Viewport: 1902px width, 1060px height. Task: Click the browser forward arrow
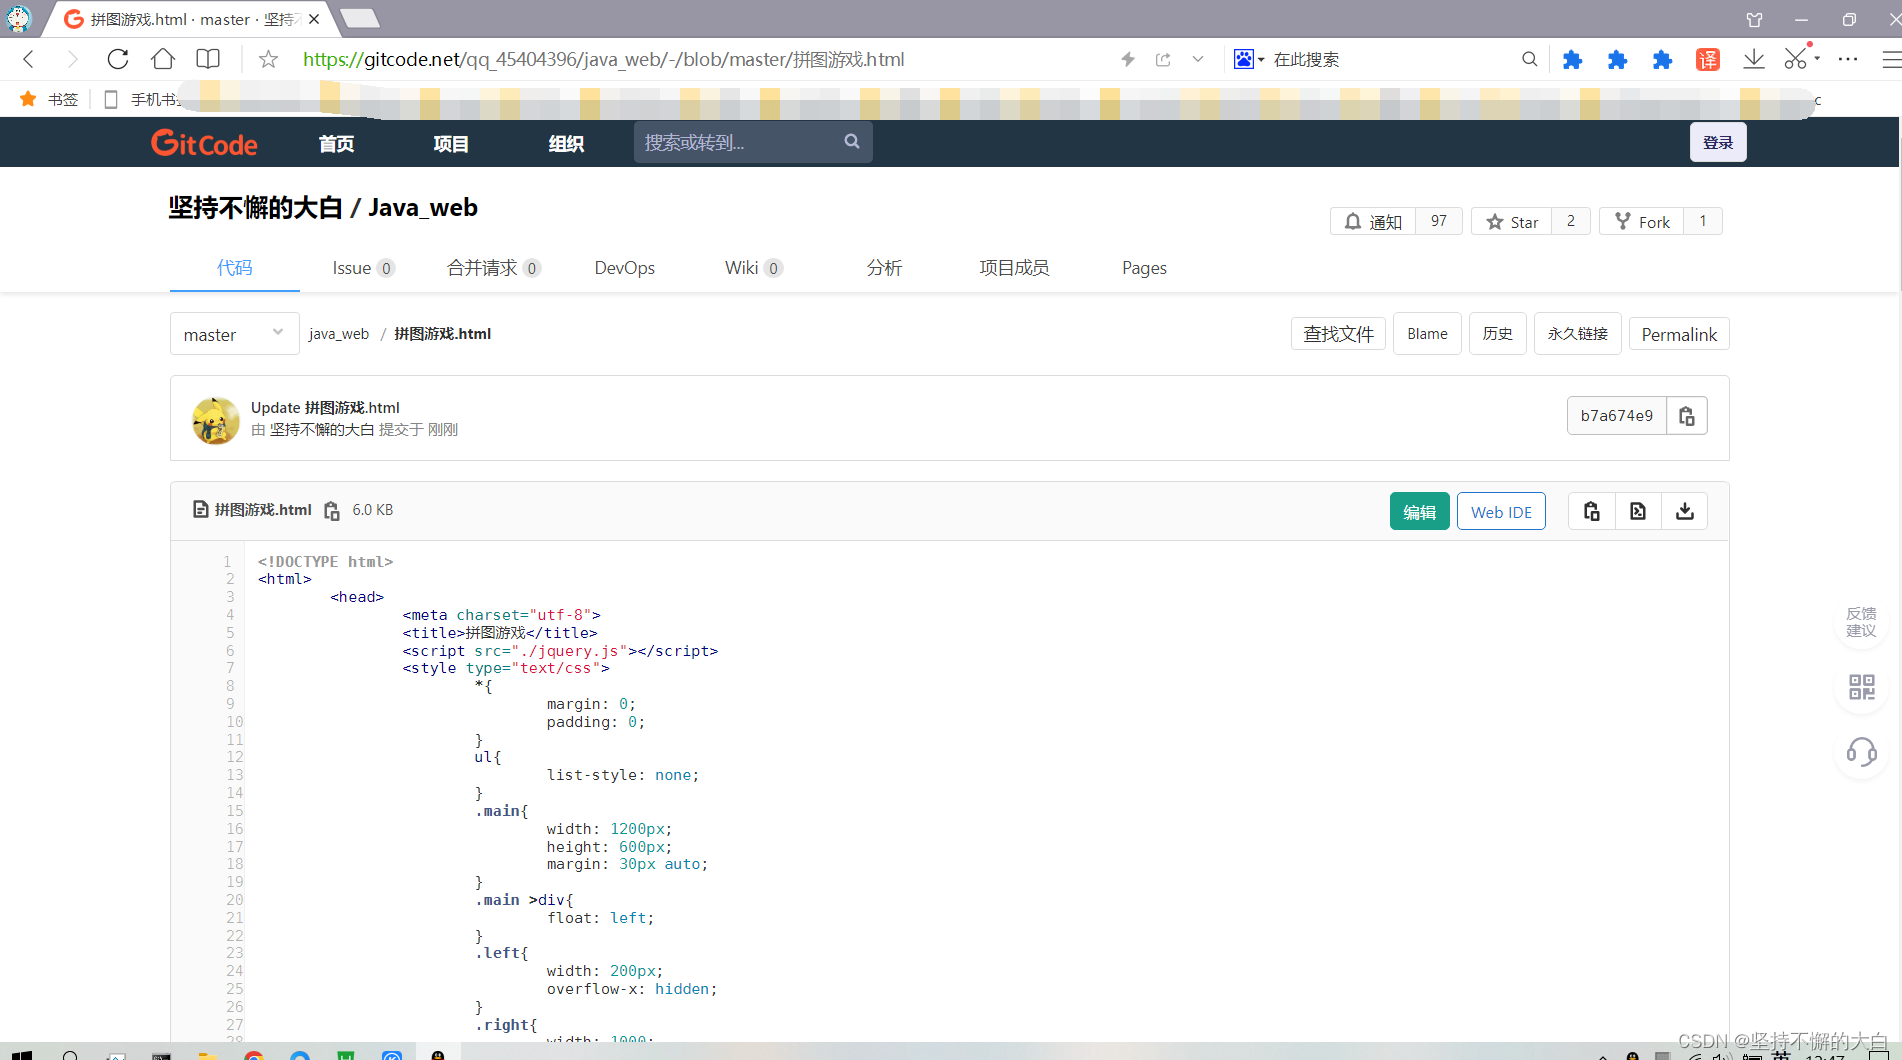[x=72, y=59]
